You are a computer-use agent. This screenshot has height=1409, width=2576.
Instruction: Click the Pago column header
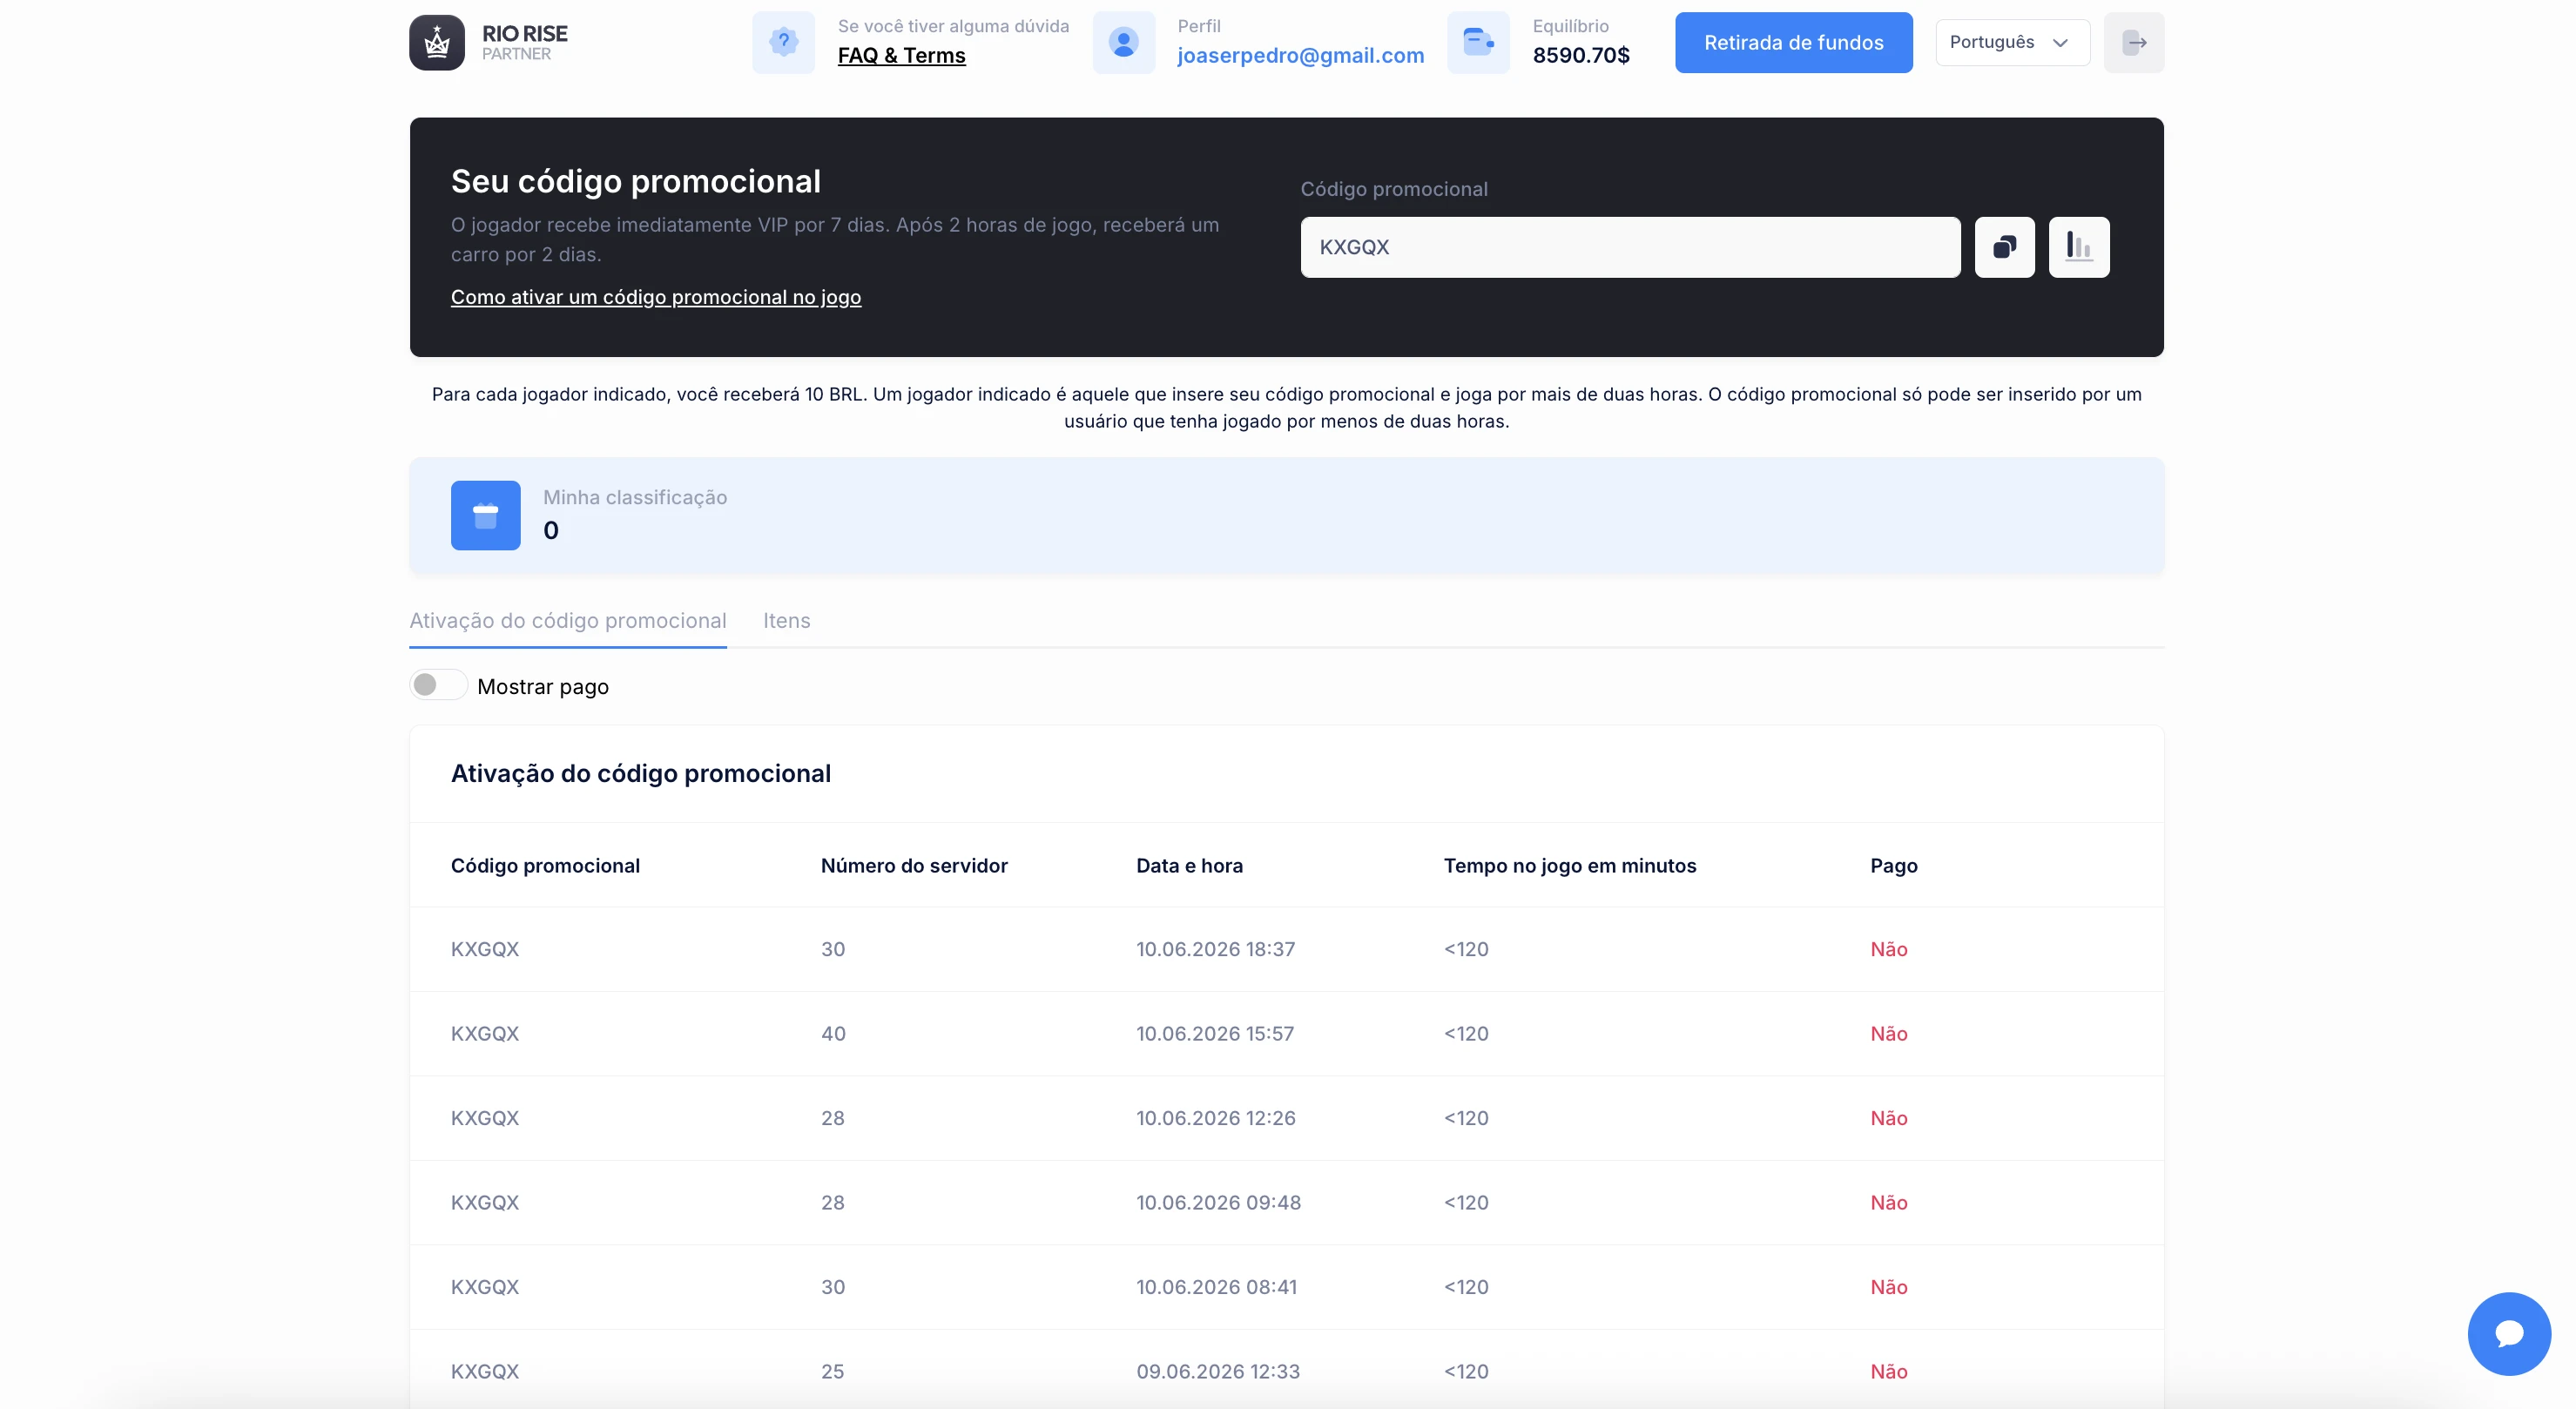(x=1894, y=865)
